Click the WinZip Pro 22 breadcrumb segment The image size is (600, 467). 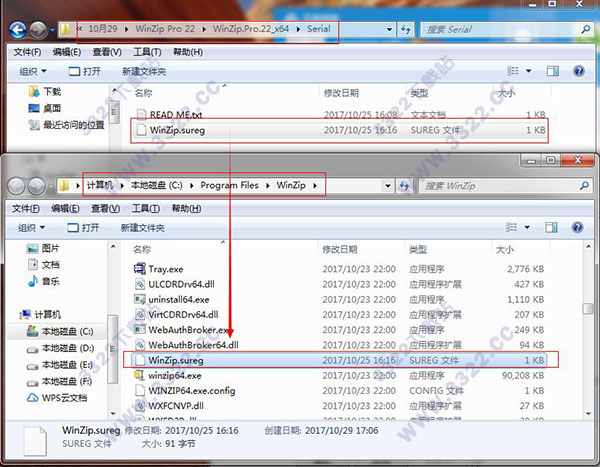(x=165, y=29)
